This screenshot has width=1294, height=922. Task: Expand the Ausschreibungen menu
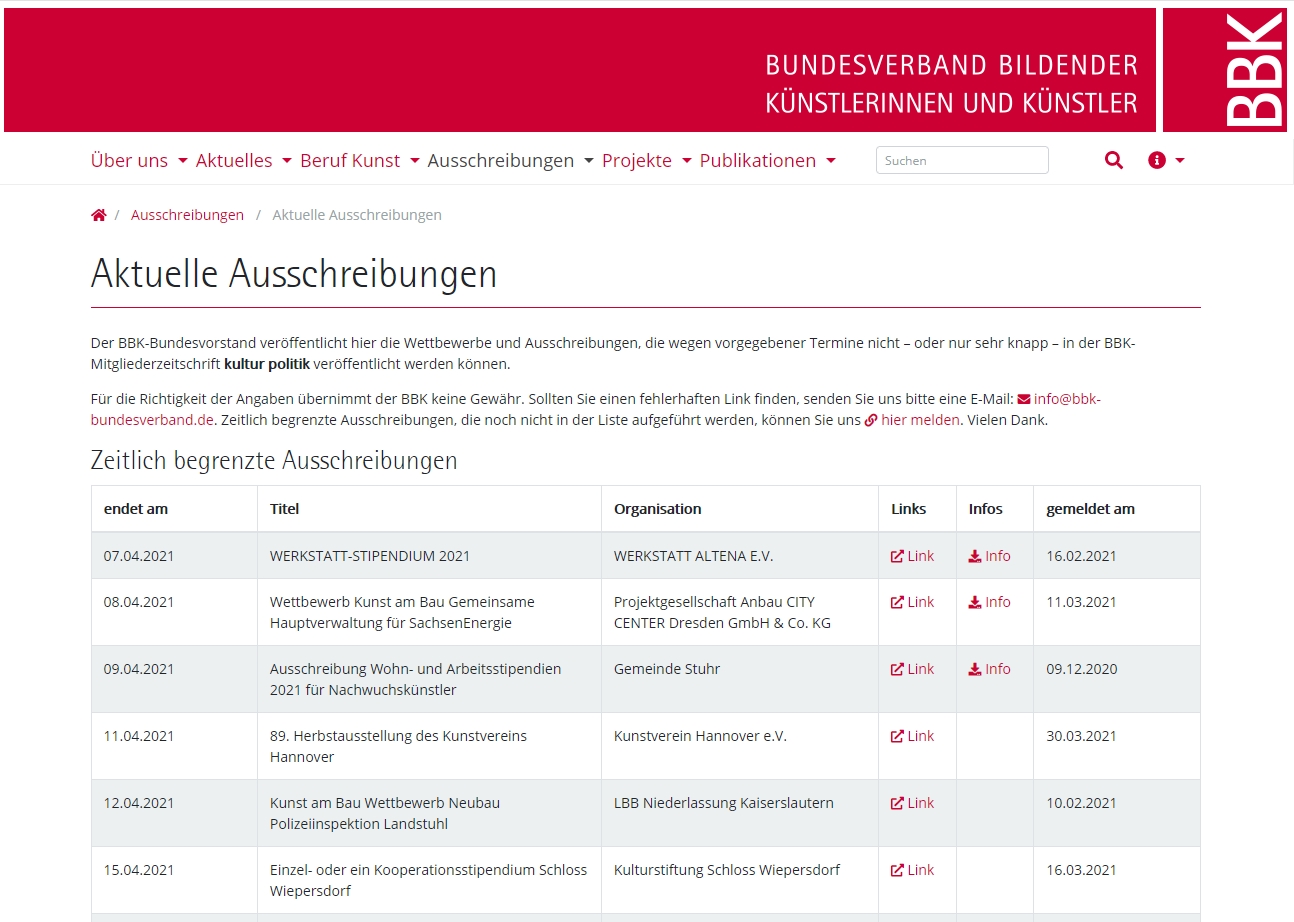point(511,160)
